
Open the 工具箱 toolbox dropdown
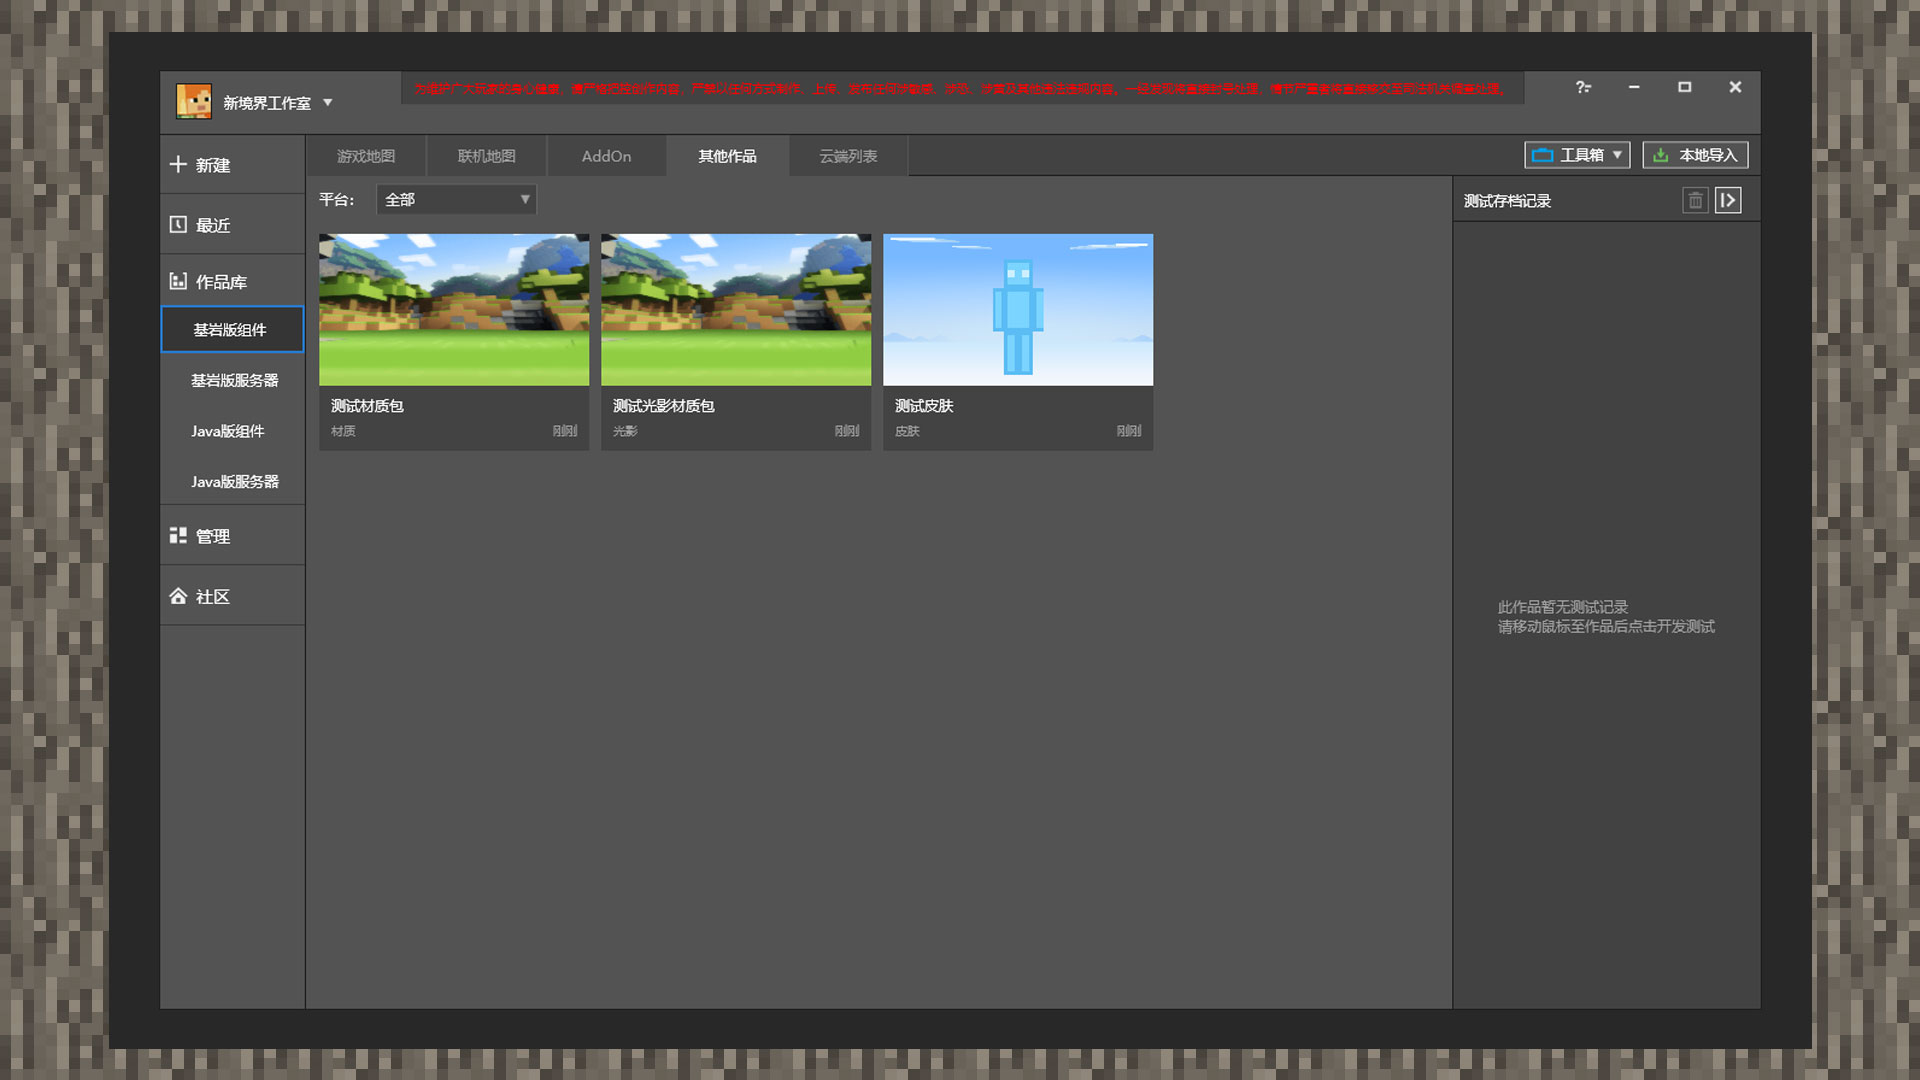[1577, 155]
